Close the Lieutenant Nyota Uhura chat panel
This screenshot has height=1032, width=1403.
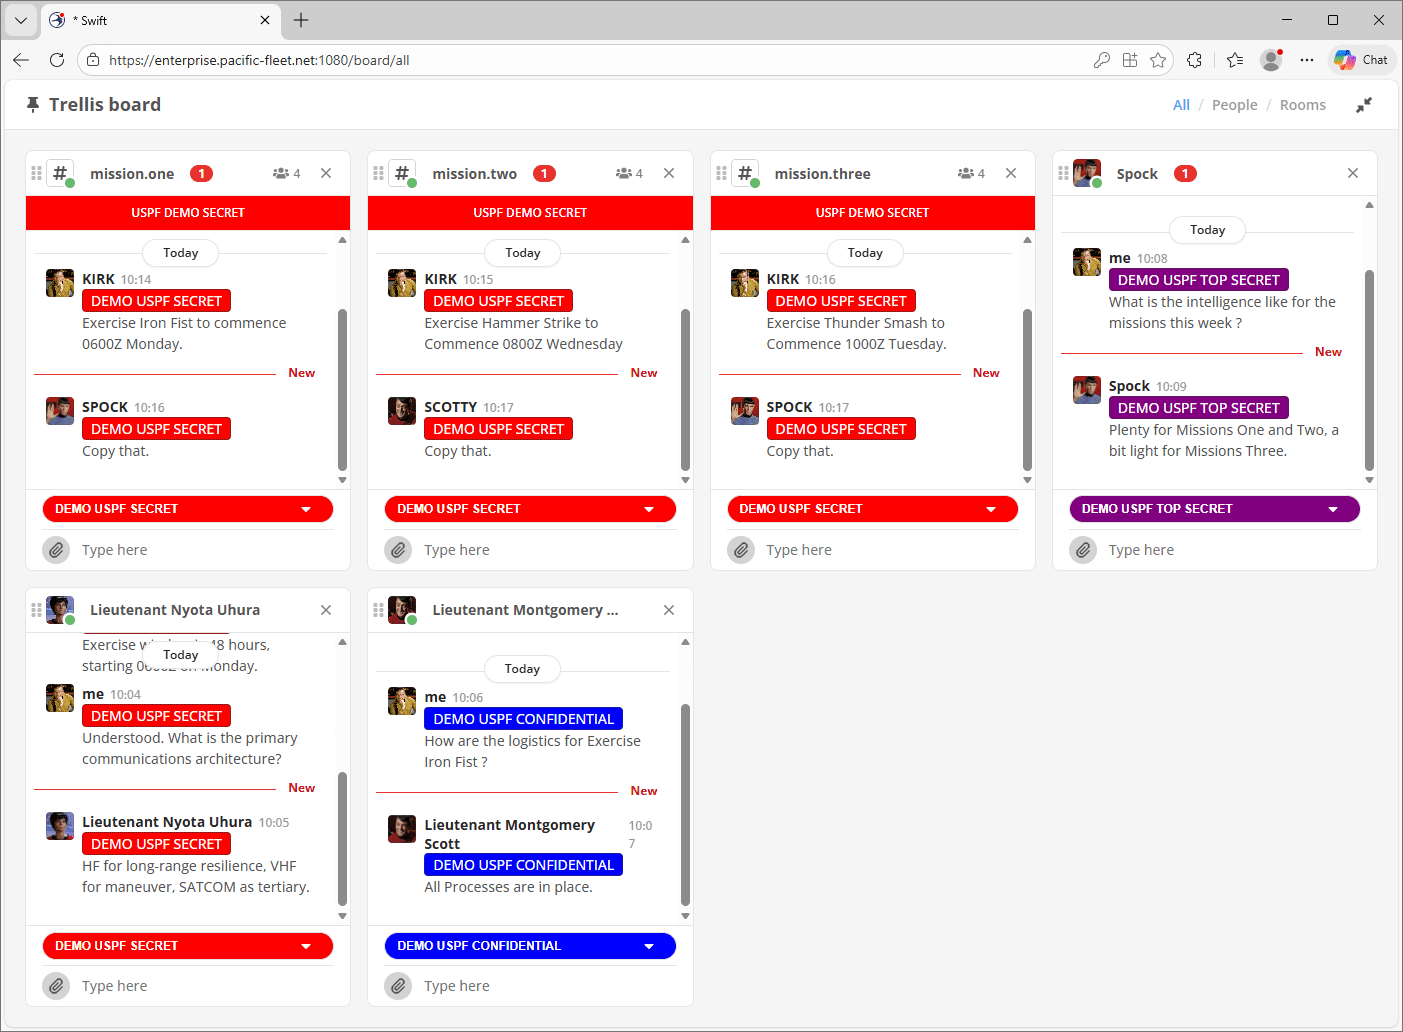[326, 610]
